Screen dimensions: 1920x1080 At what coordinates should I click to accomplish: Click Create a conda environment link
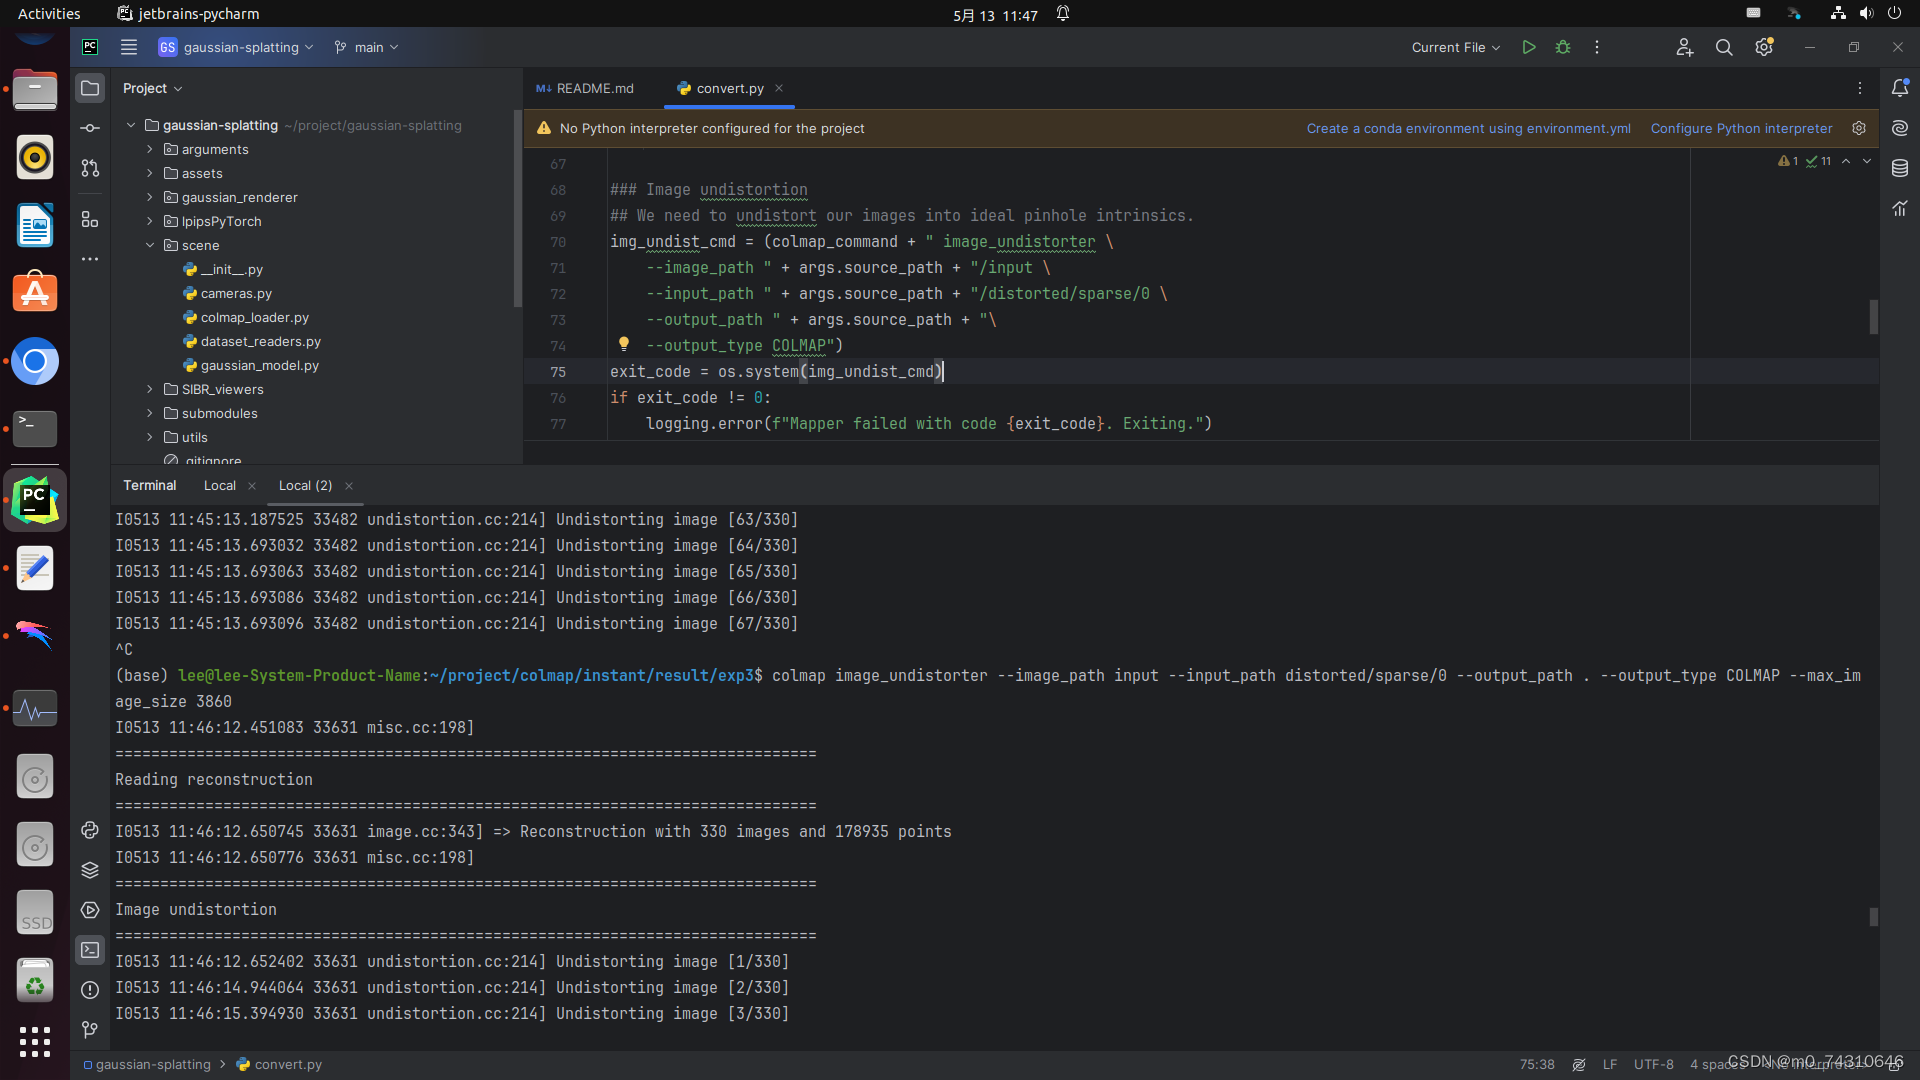(1468, 128)
